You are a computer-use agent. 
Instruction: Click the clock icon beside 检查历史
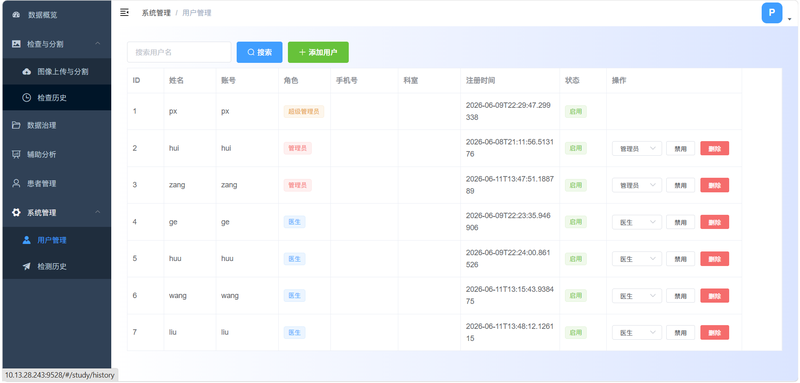(27, 97)
